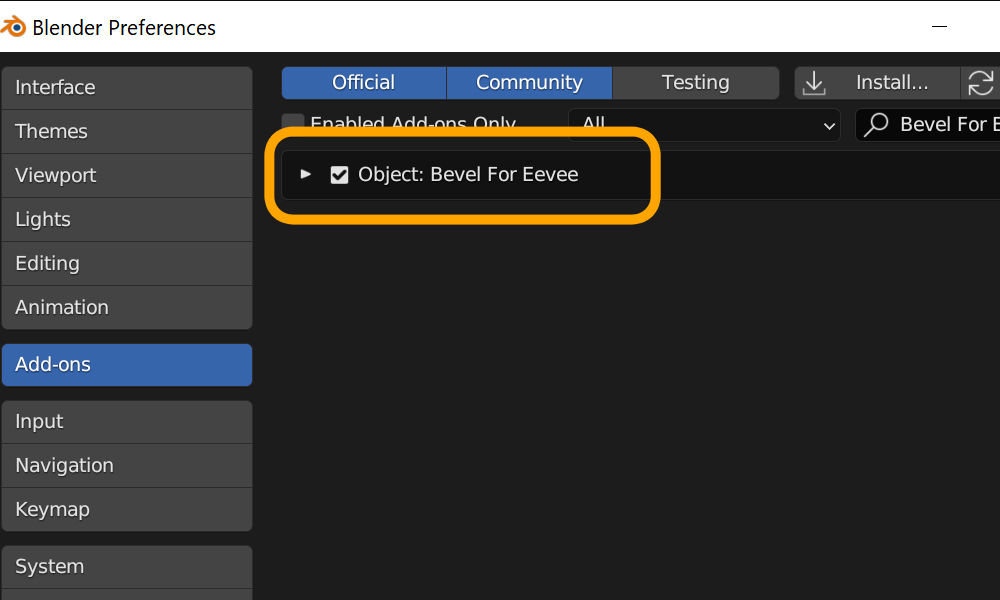
Task: Open the Keymap section
Action: (127, 509)
